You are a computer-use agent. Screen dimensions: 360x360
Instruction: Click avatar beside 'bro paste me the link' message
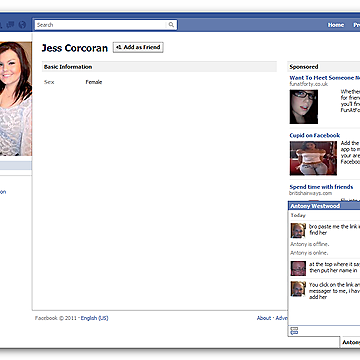click(x=298, y=230)
